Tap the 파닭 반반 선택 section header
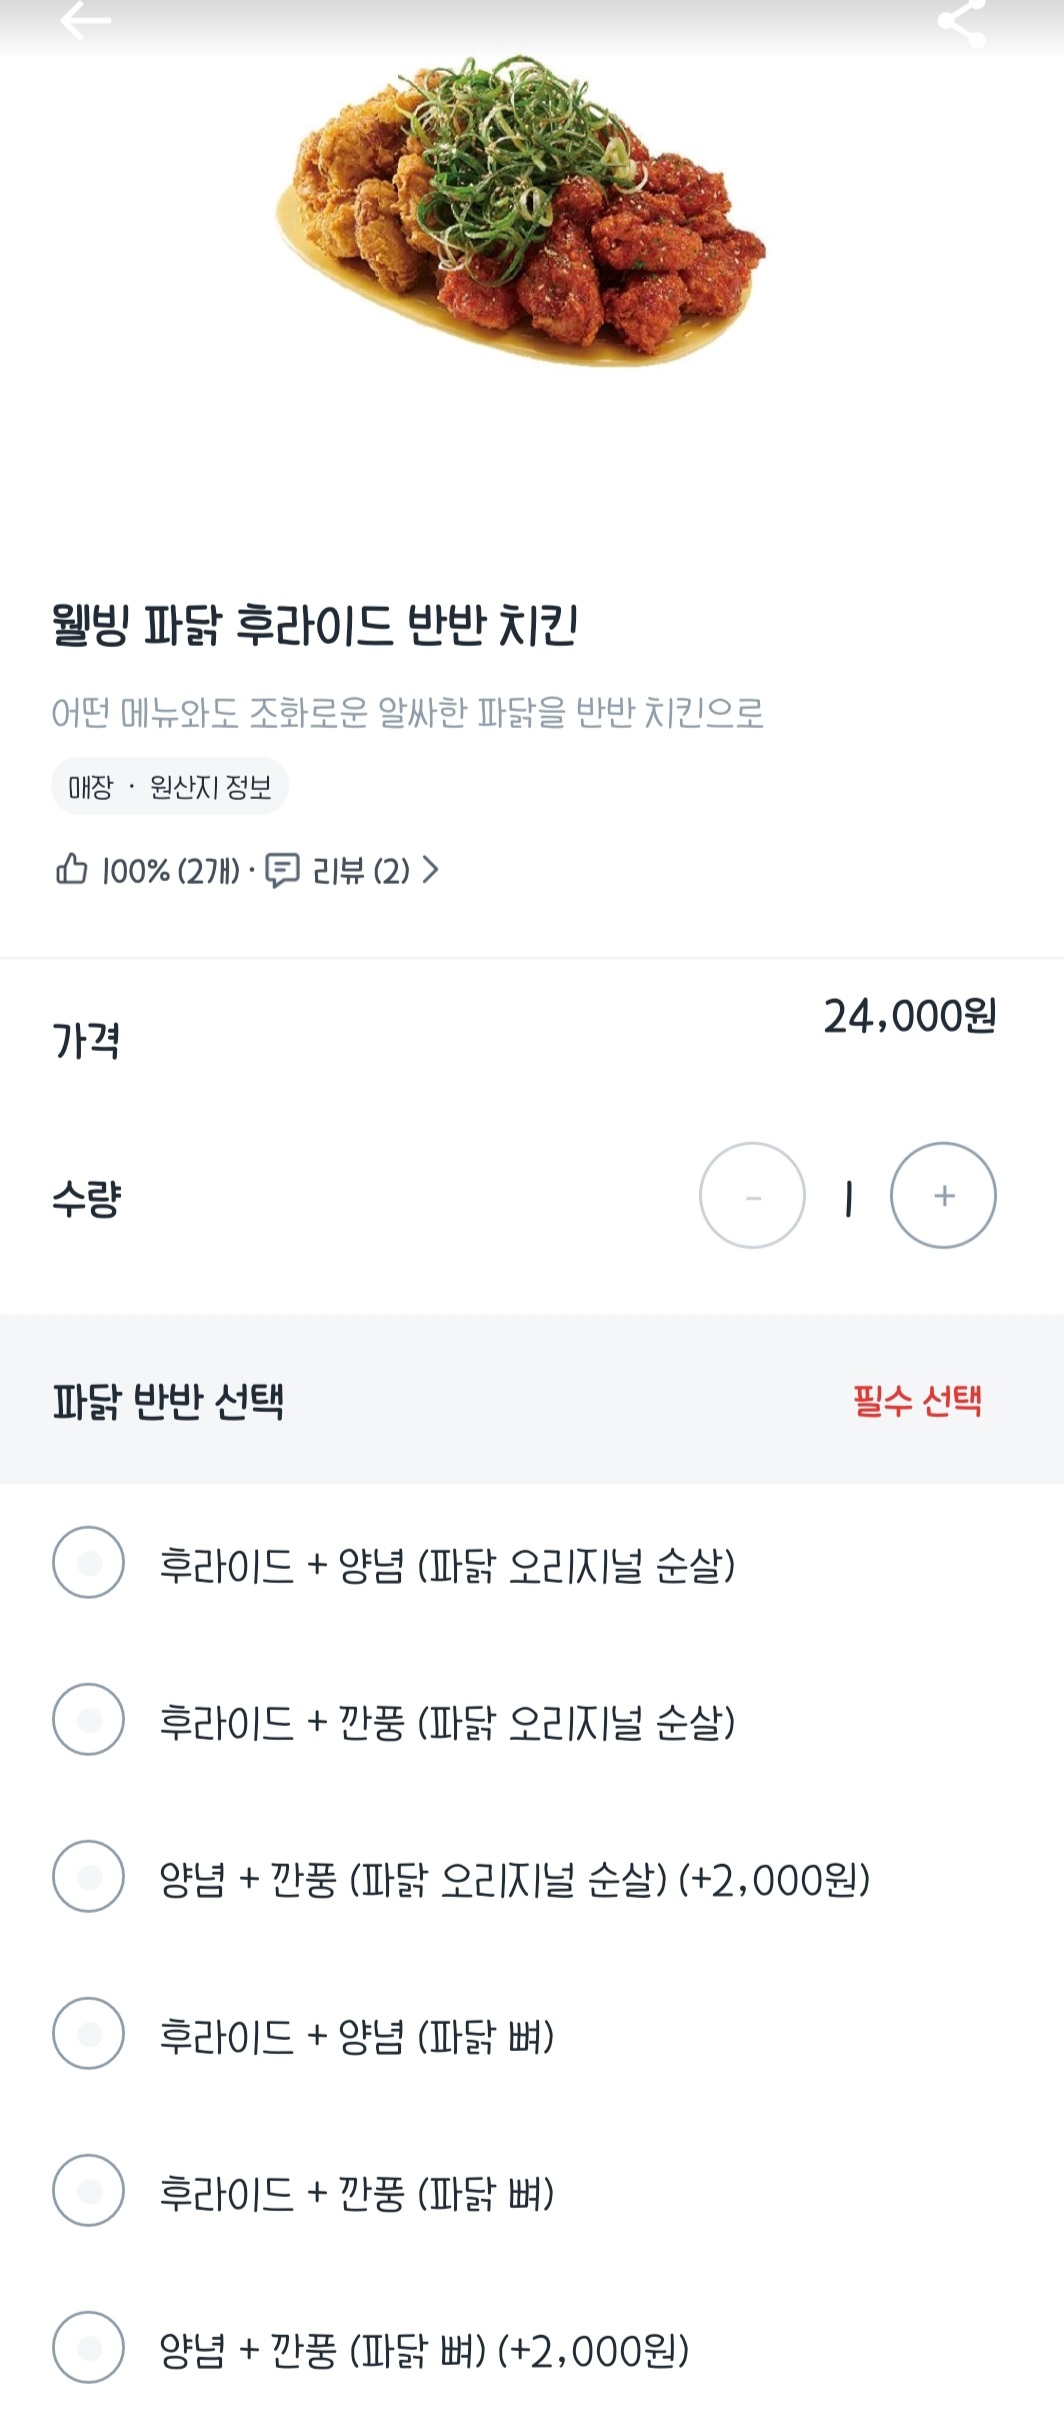The height and width of the screenshot is (2424, 1064). [168, 1400]
